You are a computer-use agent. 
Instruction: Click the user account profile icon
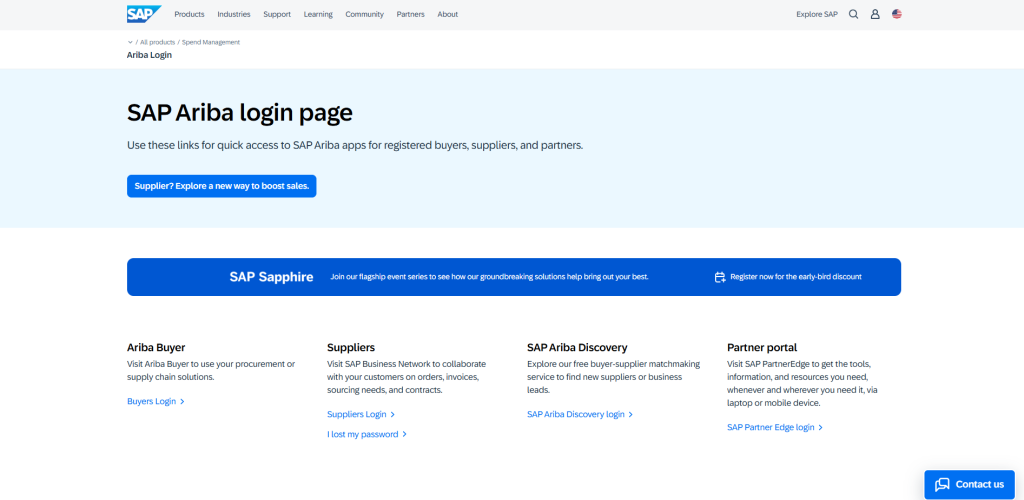click(x=875, y=14)
